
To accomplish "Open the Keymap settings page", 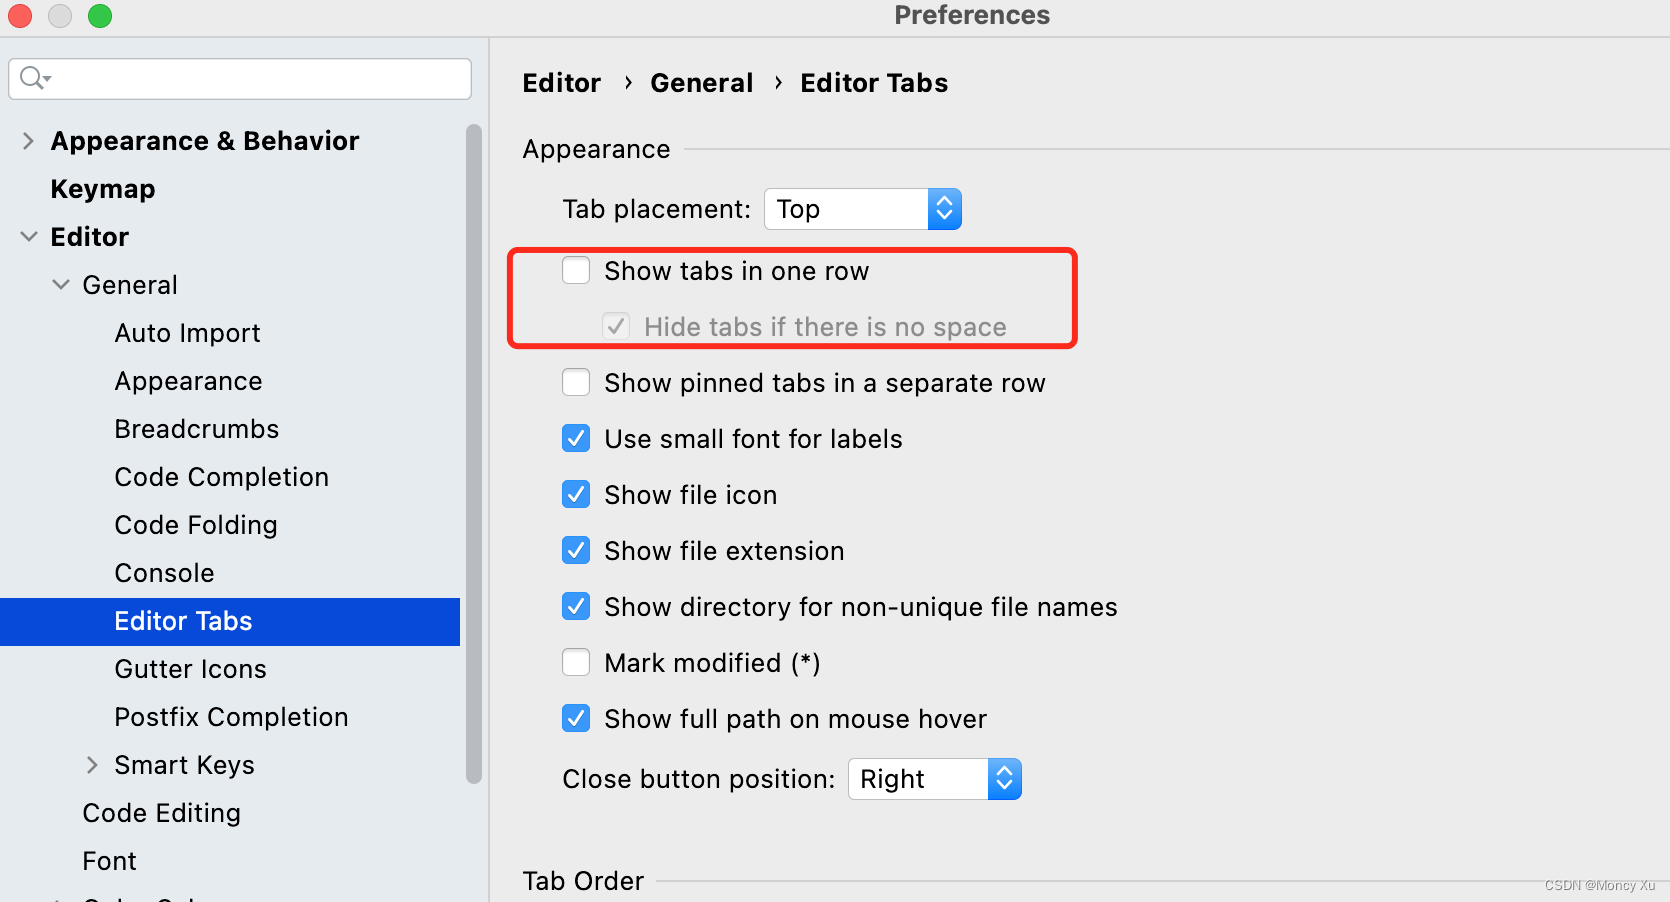I will click(x=103, y=189).
